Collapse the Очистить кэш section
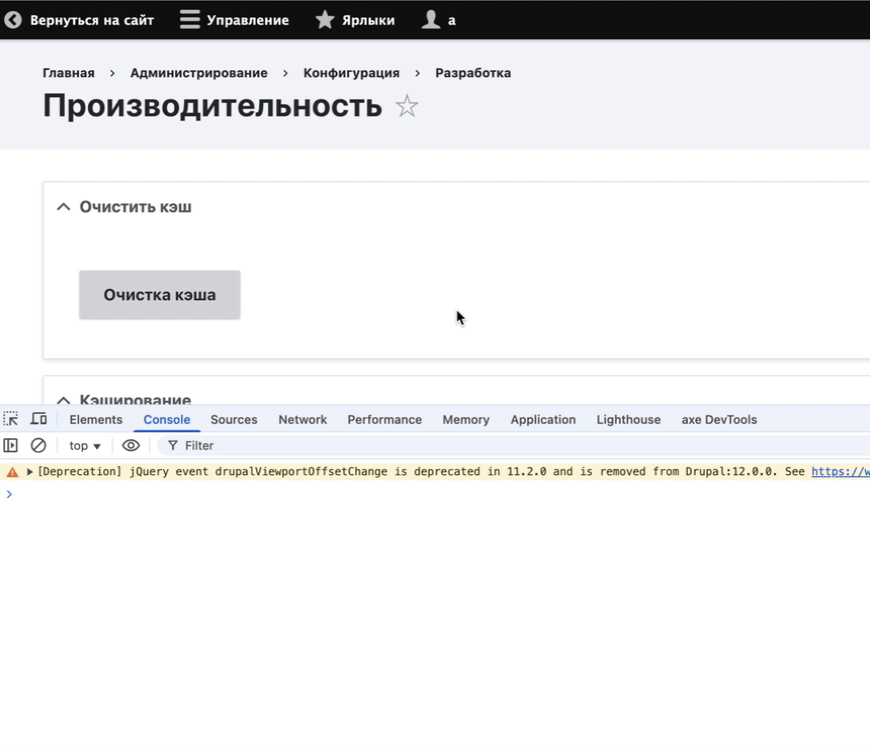870x750 pixels. [x=64, y=207]
